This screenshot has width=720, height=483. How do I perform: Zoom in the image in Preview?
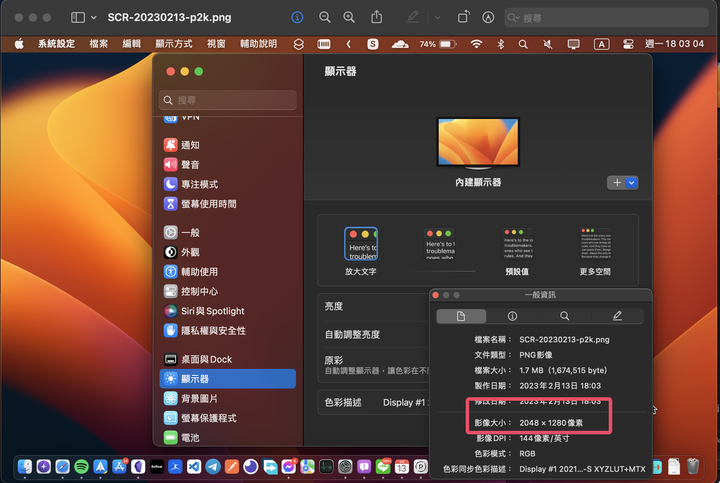349,17
